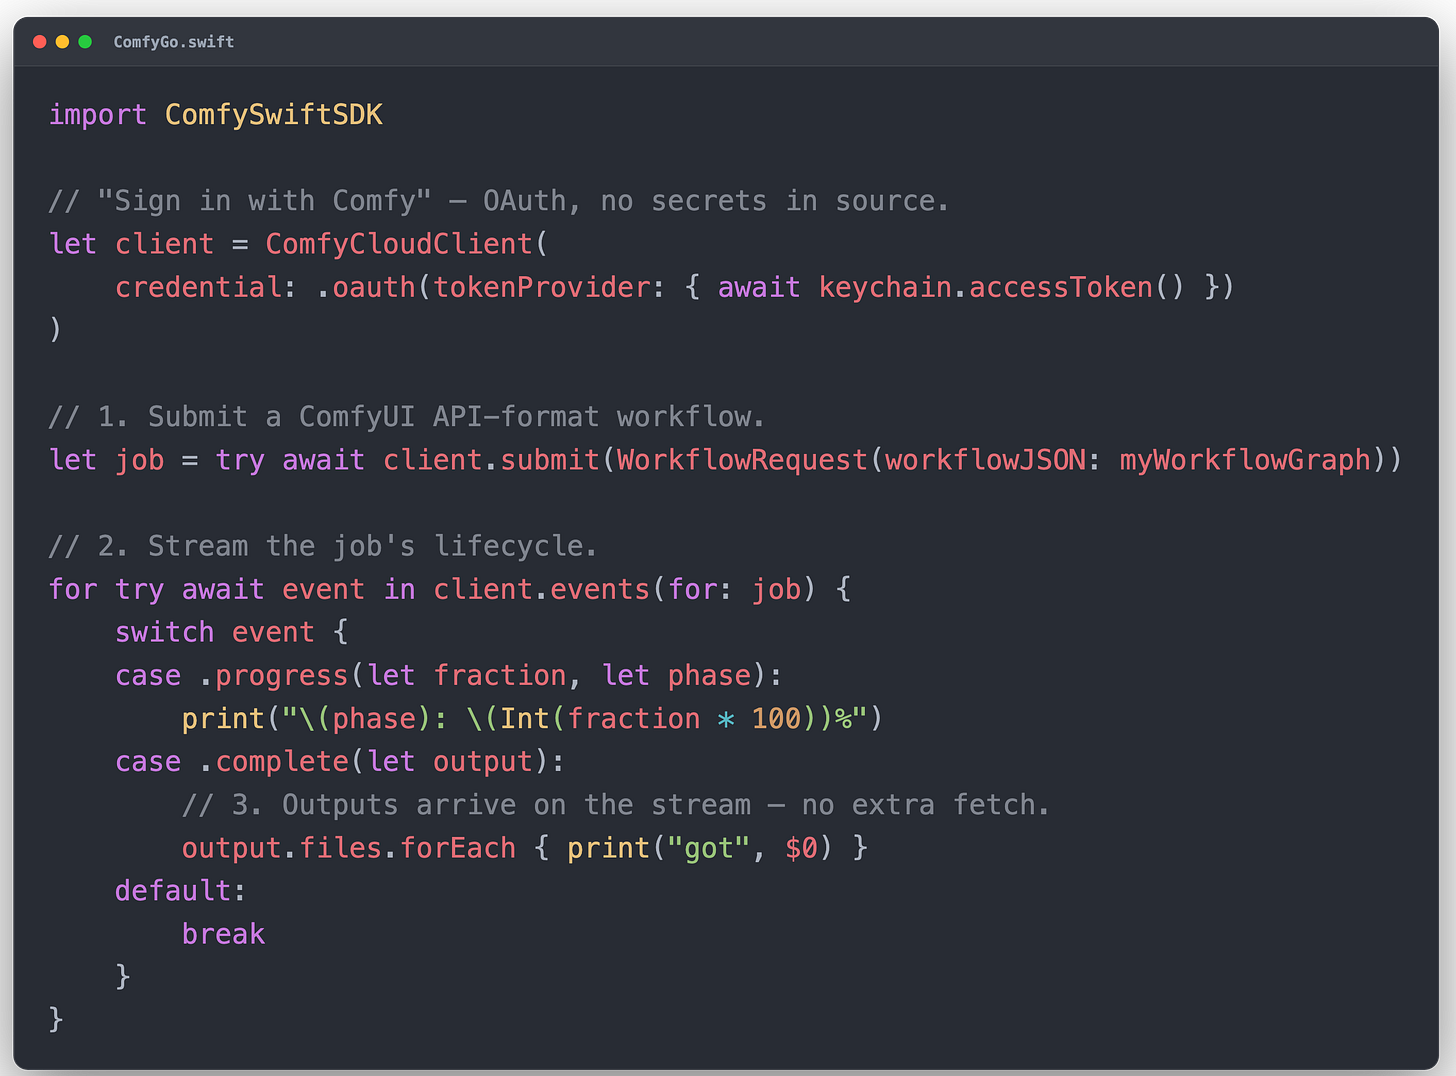Click the tokenProvider argument label

(x=542, y=287)
